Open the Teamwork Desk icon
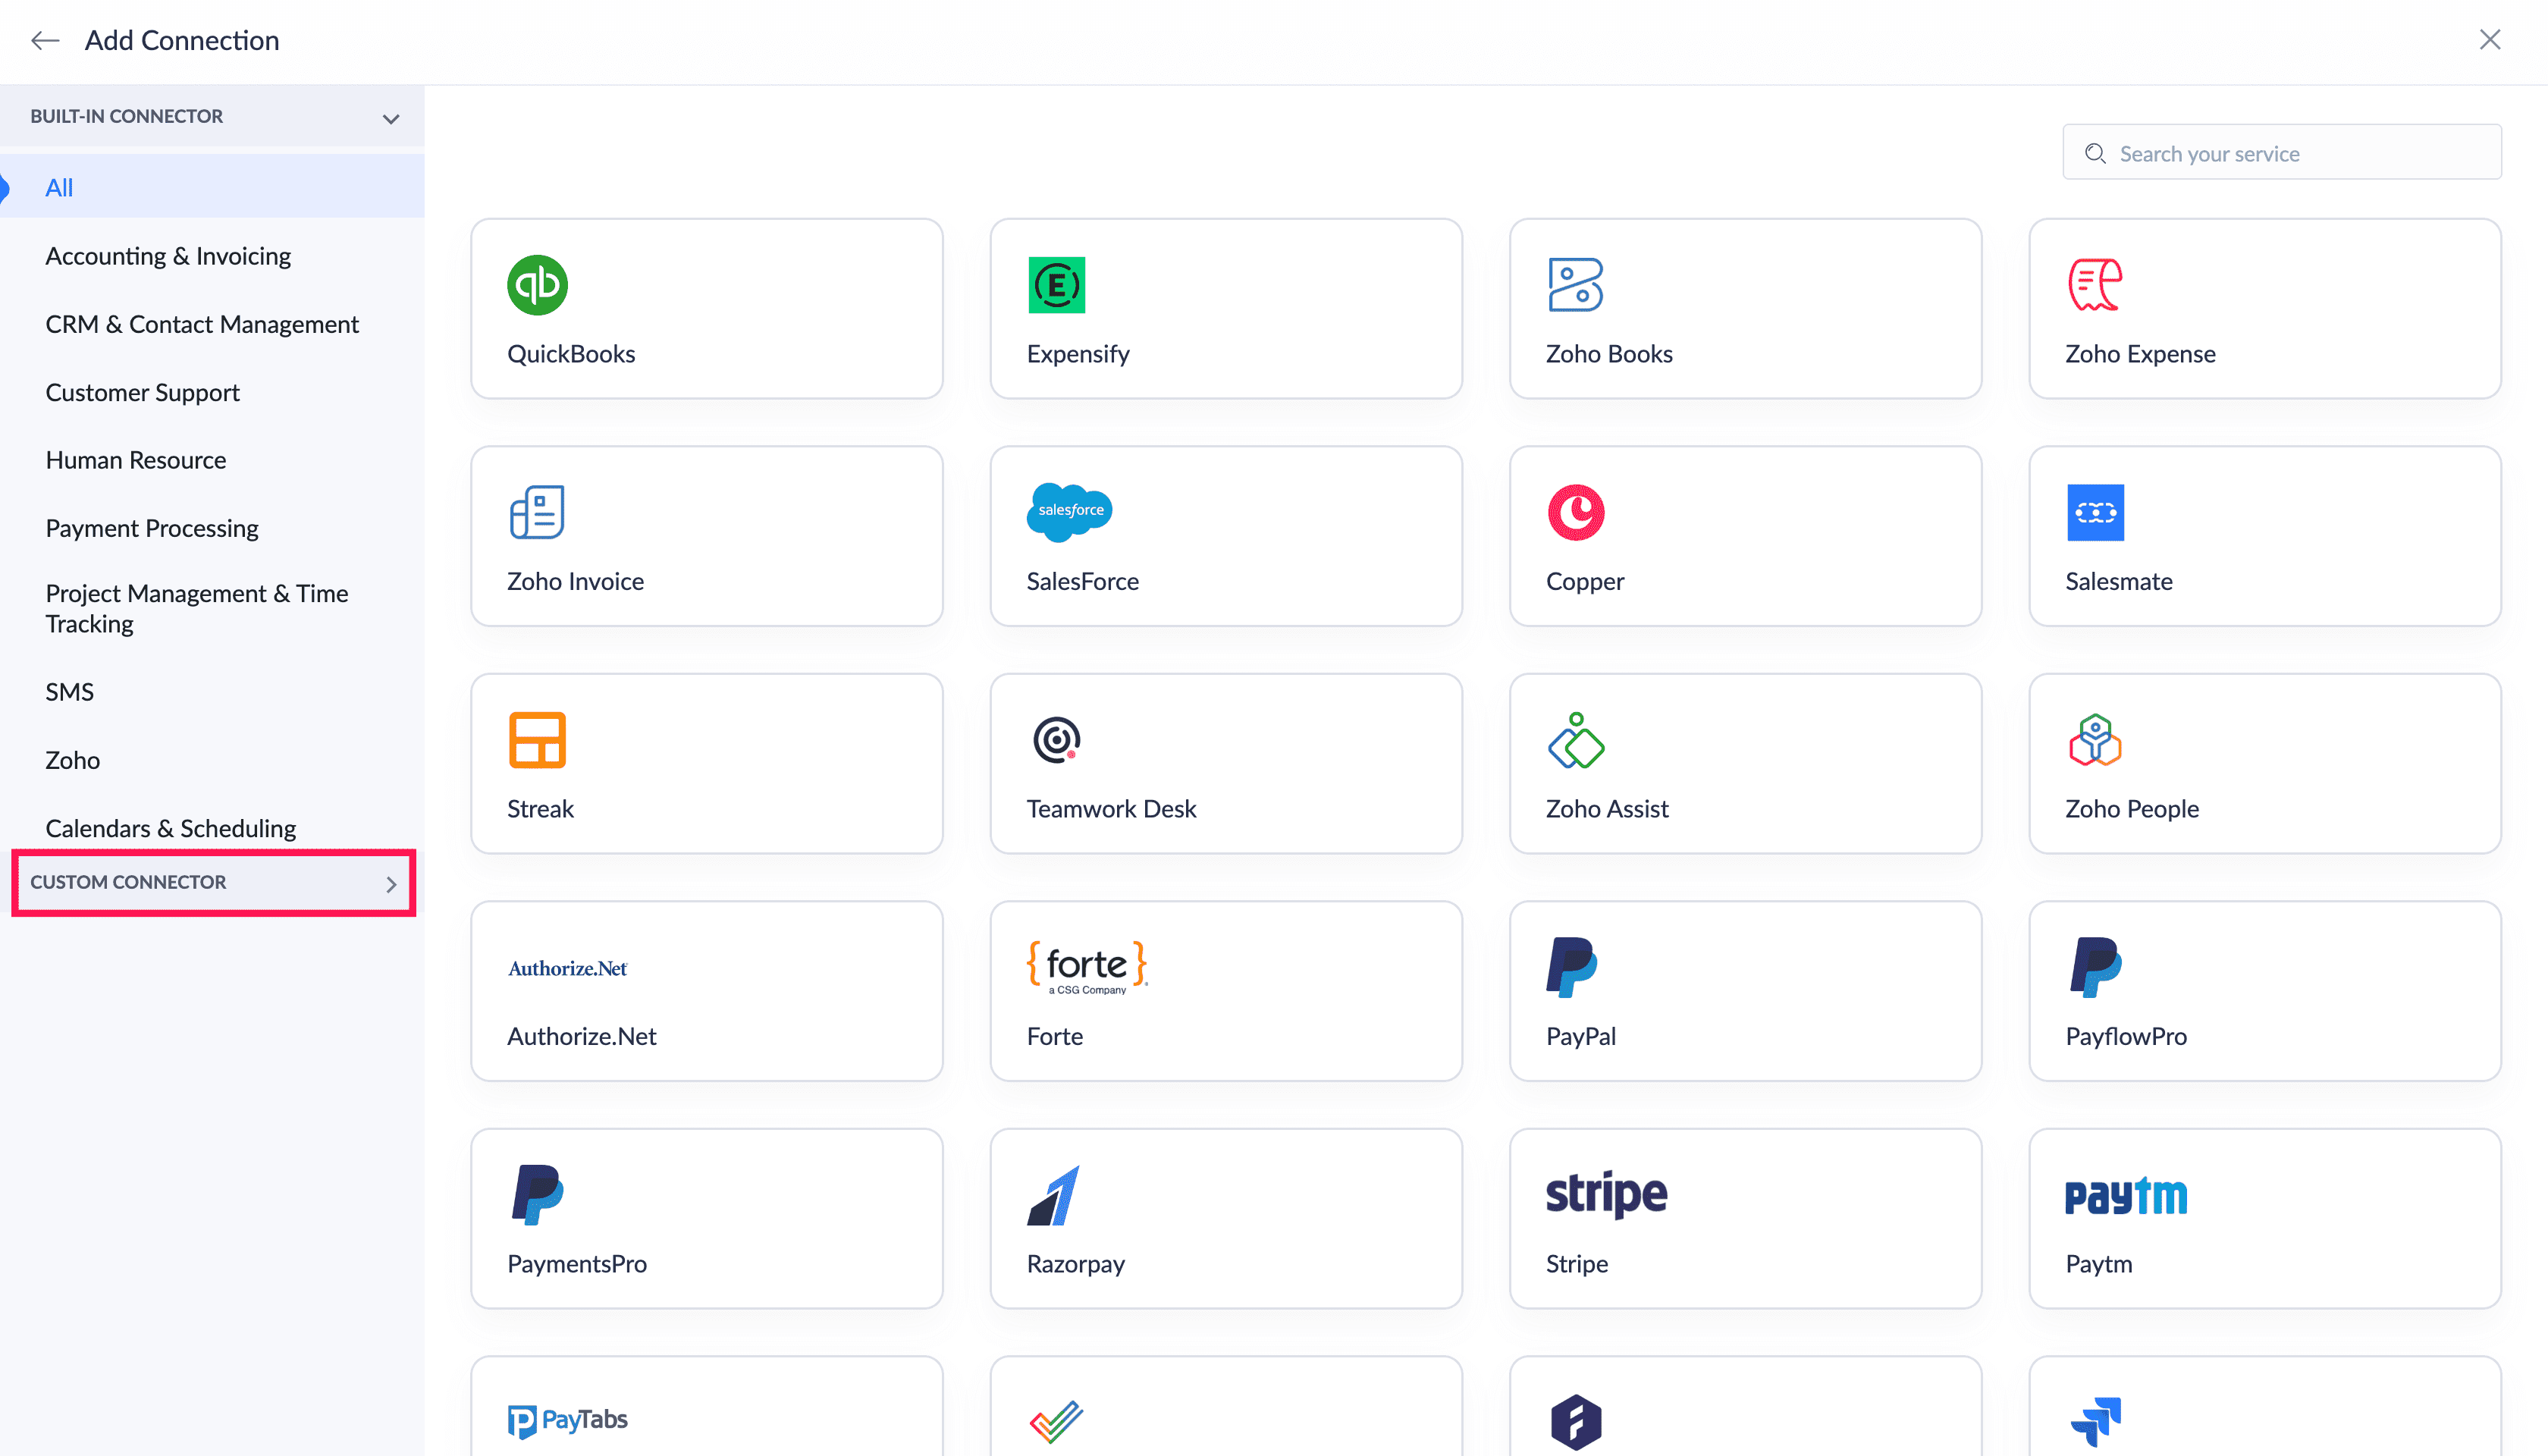Screen dimensions: 2548x1456 1056,740
